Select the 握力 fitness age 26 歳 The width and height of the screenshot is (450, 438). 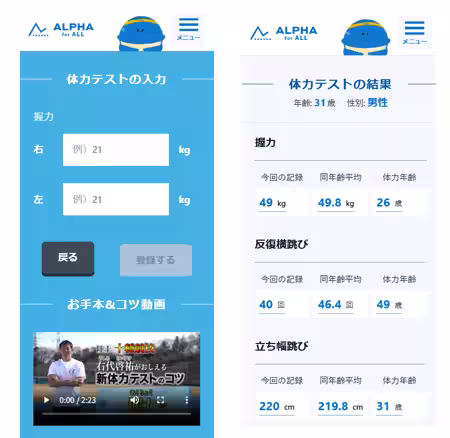[389, 203]
